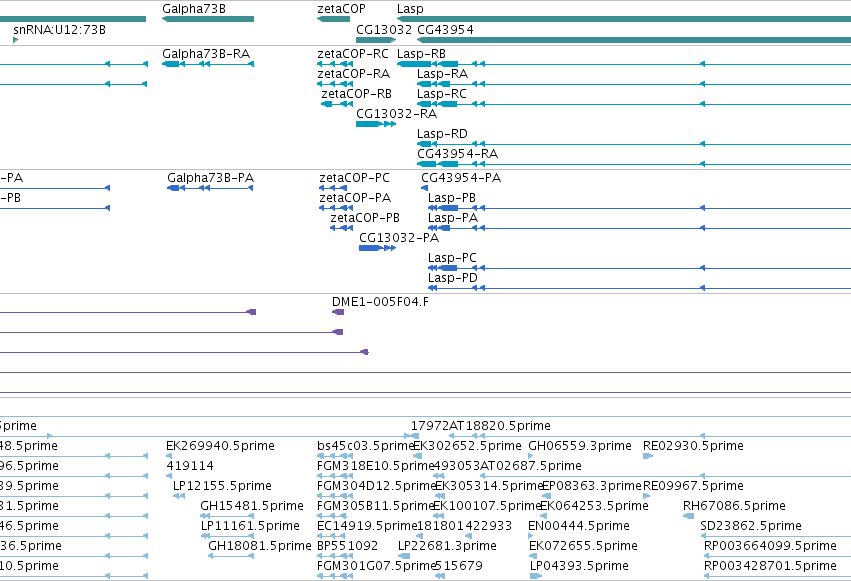This screenshot has height=581, width=851.
Task: Click the EK302652.5prime EST label
Action: [467, 446]
